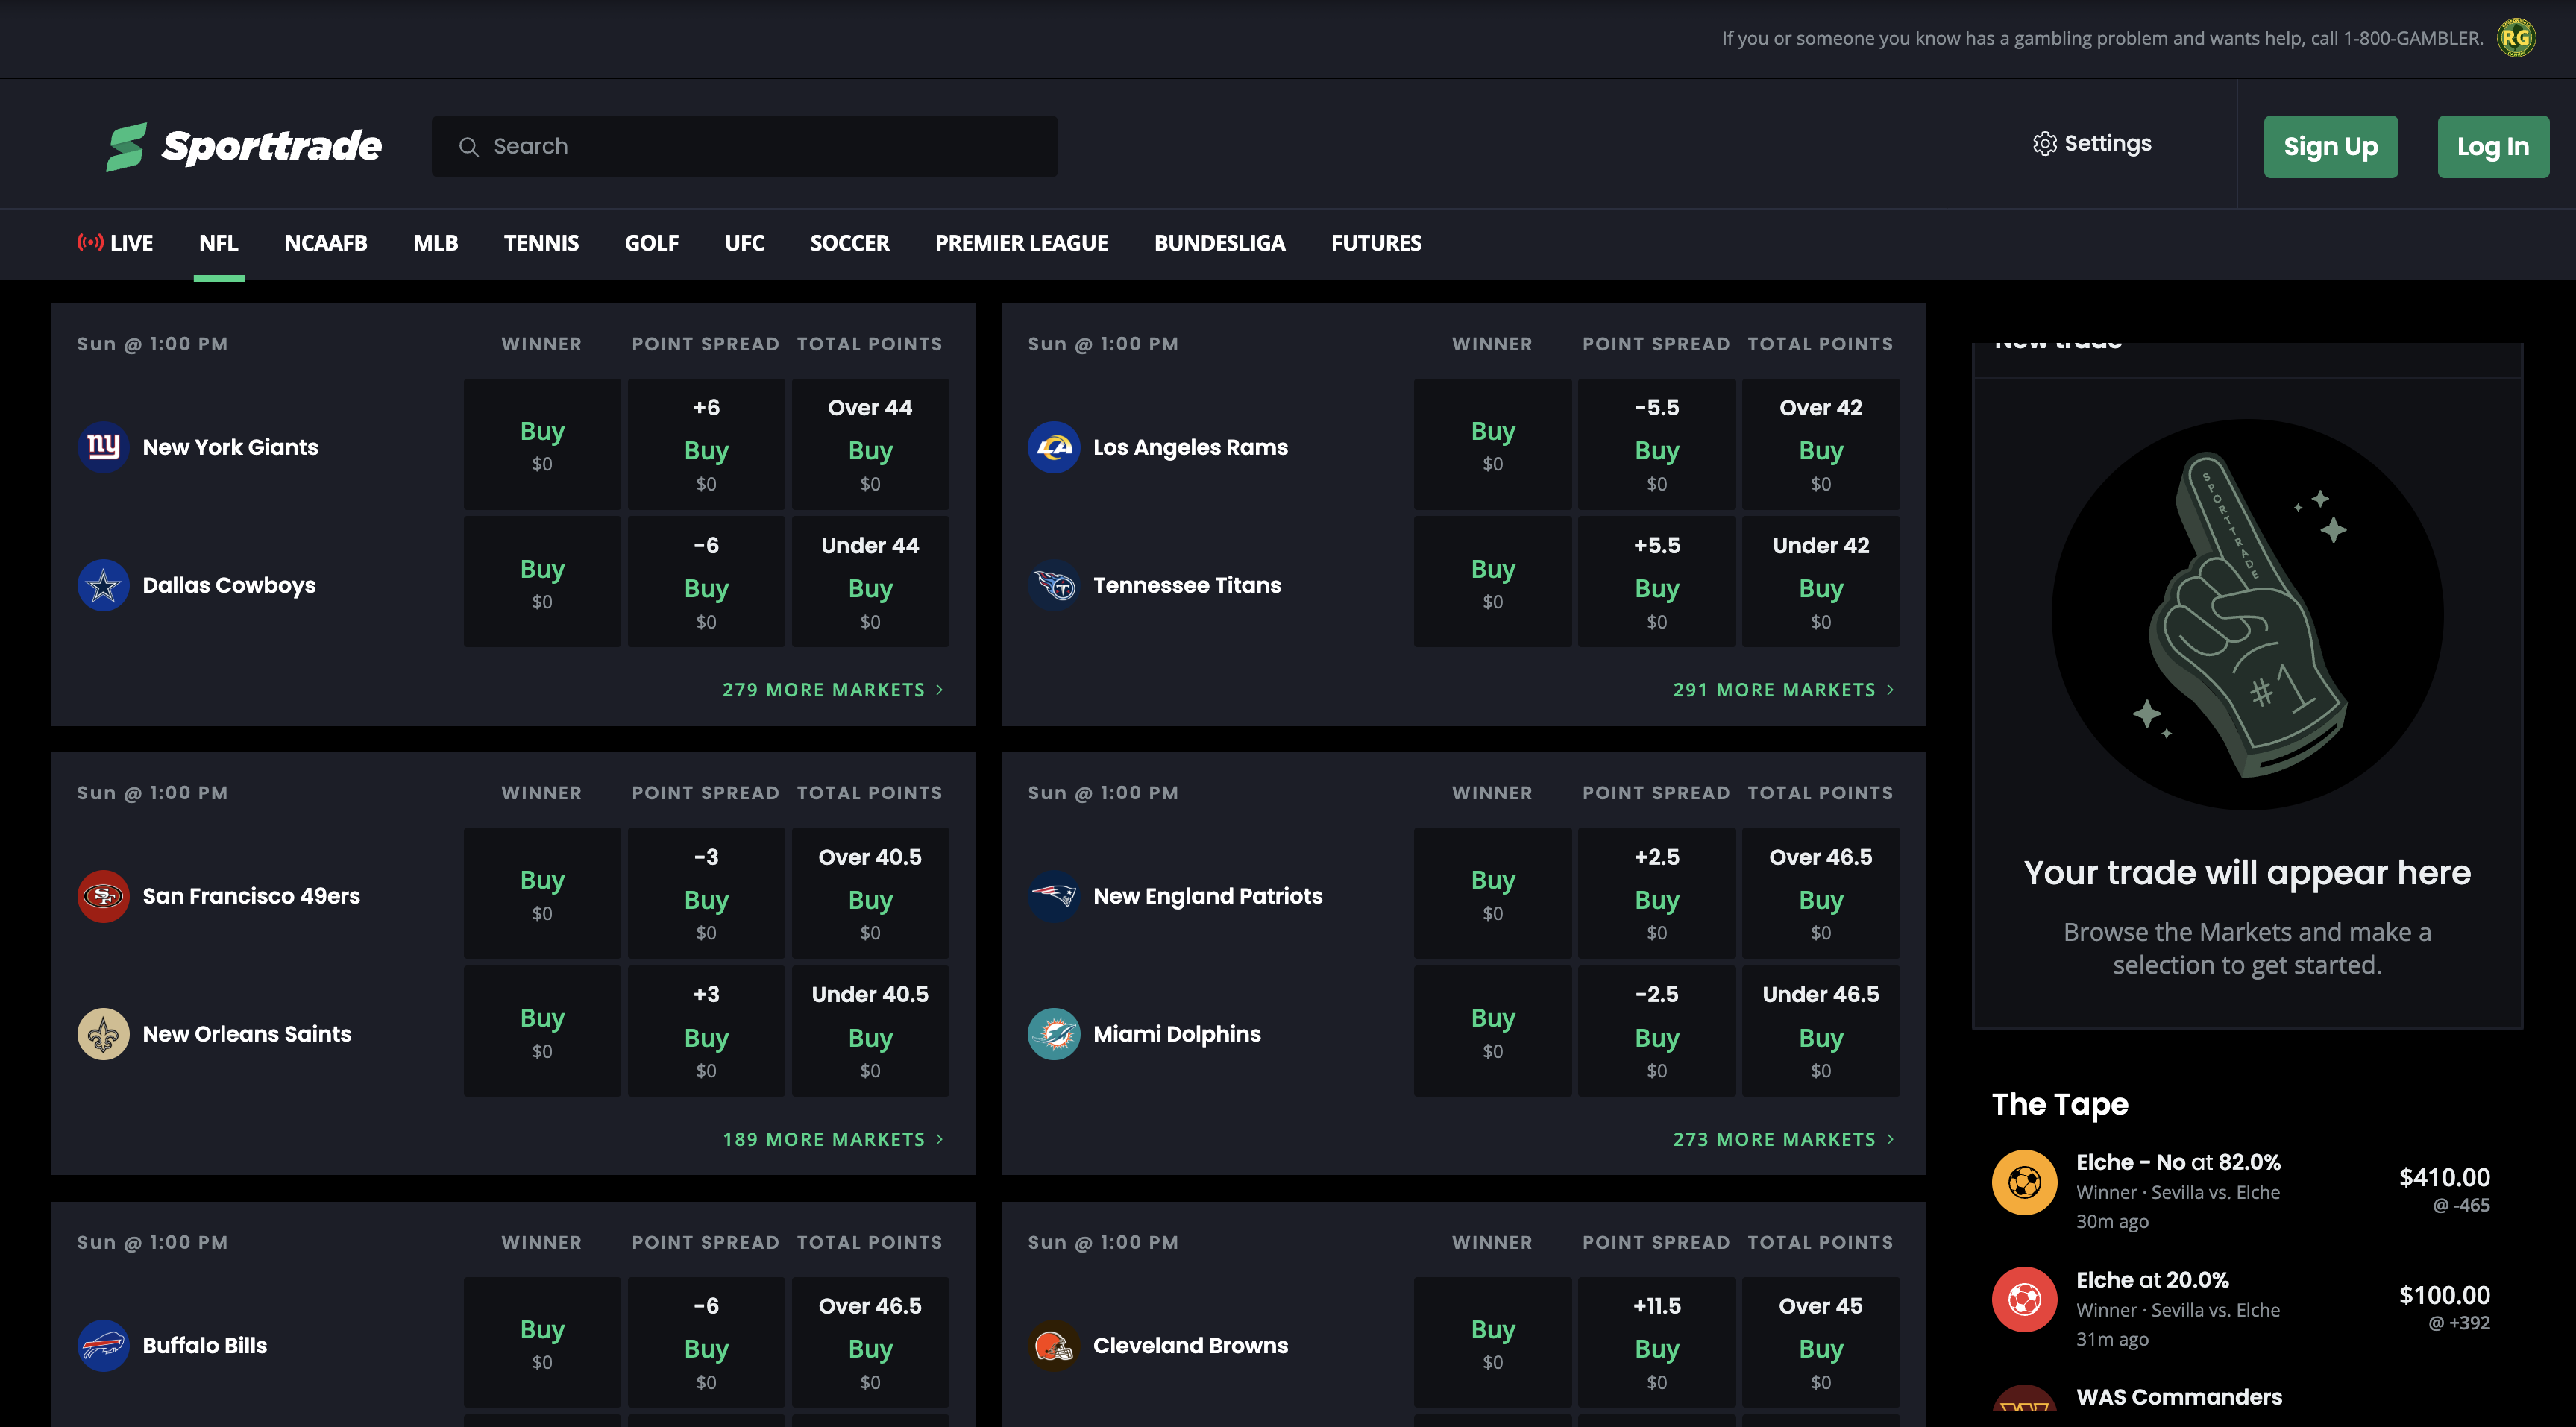Image resolution: width=2576 pixels, height=1427 pixels.
Task: Open the $100.00 Elche at 20.0% tape entry
Action: tap(2242, 1308)
